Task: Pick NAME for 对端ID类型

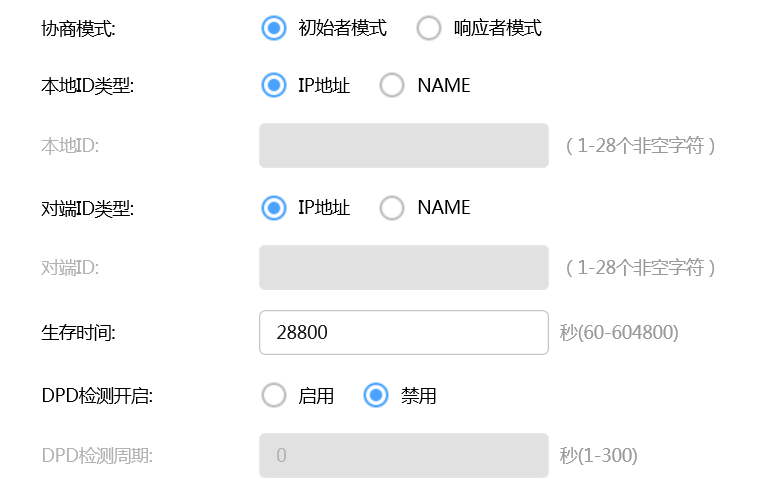Action: pos(393,208)
